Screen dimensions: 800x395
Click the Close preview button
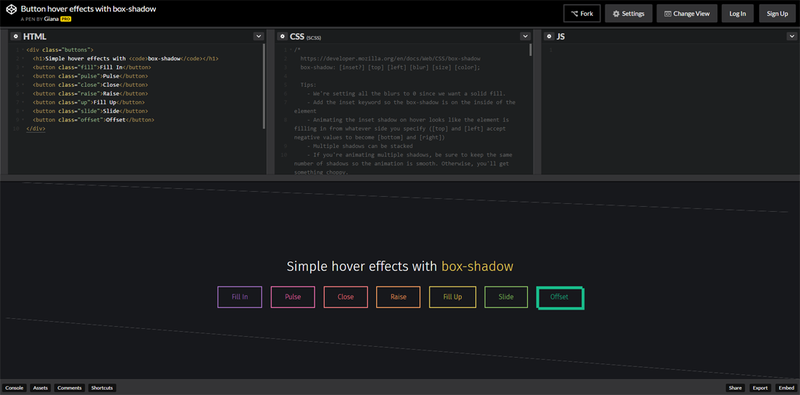(346, 297)
